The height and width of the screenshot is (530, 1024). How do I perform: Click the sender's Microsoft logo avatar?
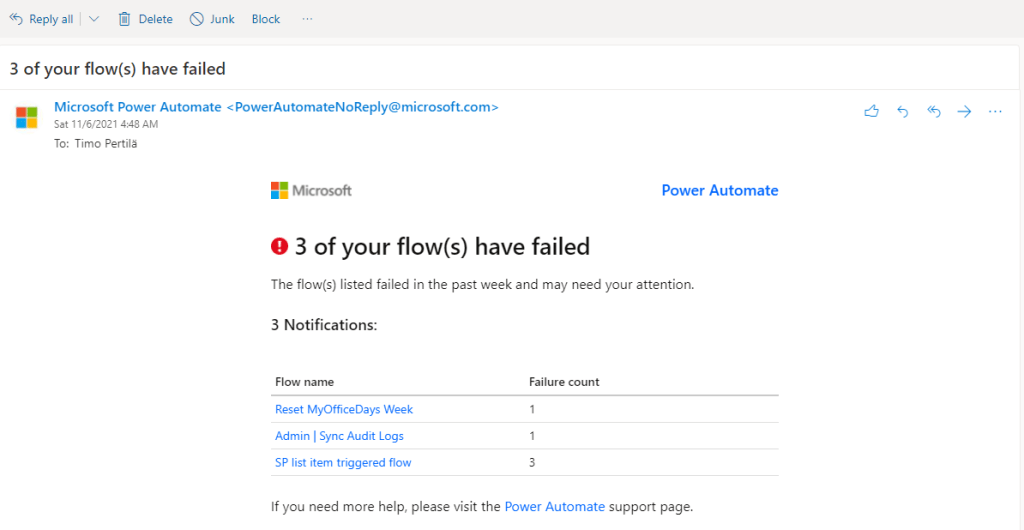27,117
